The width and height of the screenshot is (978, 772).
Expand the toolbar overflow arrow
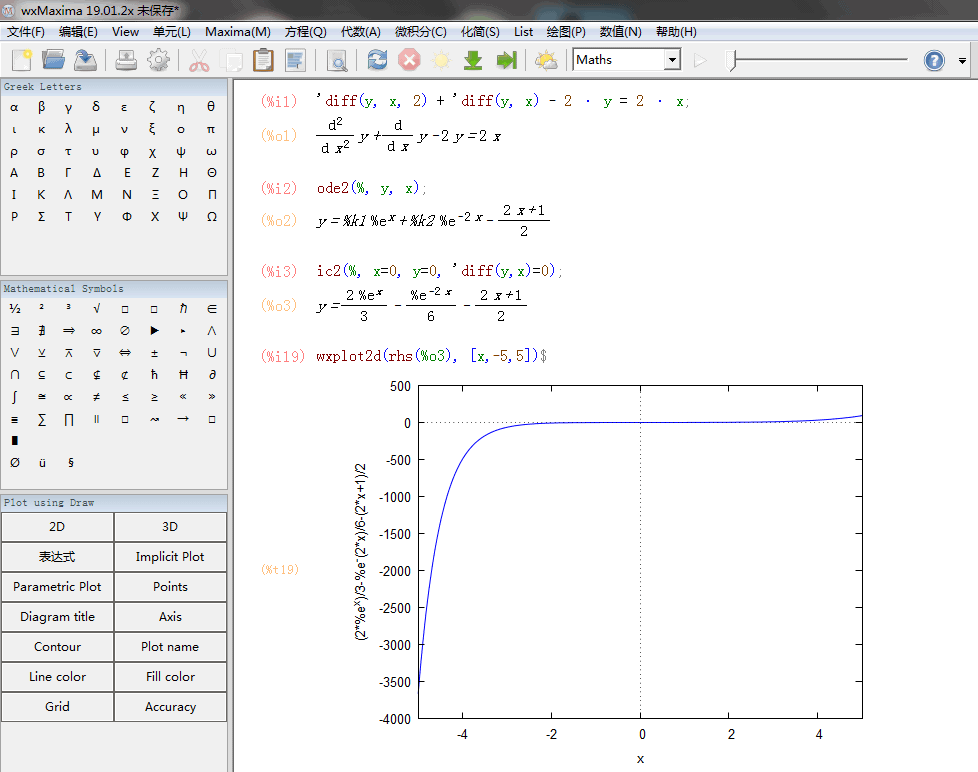[x=962, y=60]
